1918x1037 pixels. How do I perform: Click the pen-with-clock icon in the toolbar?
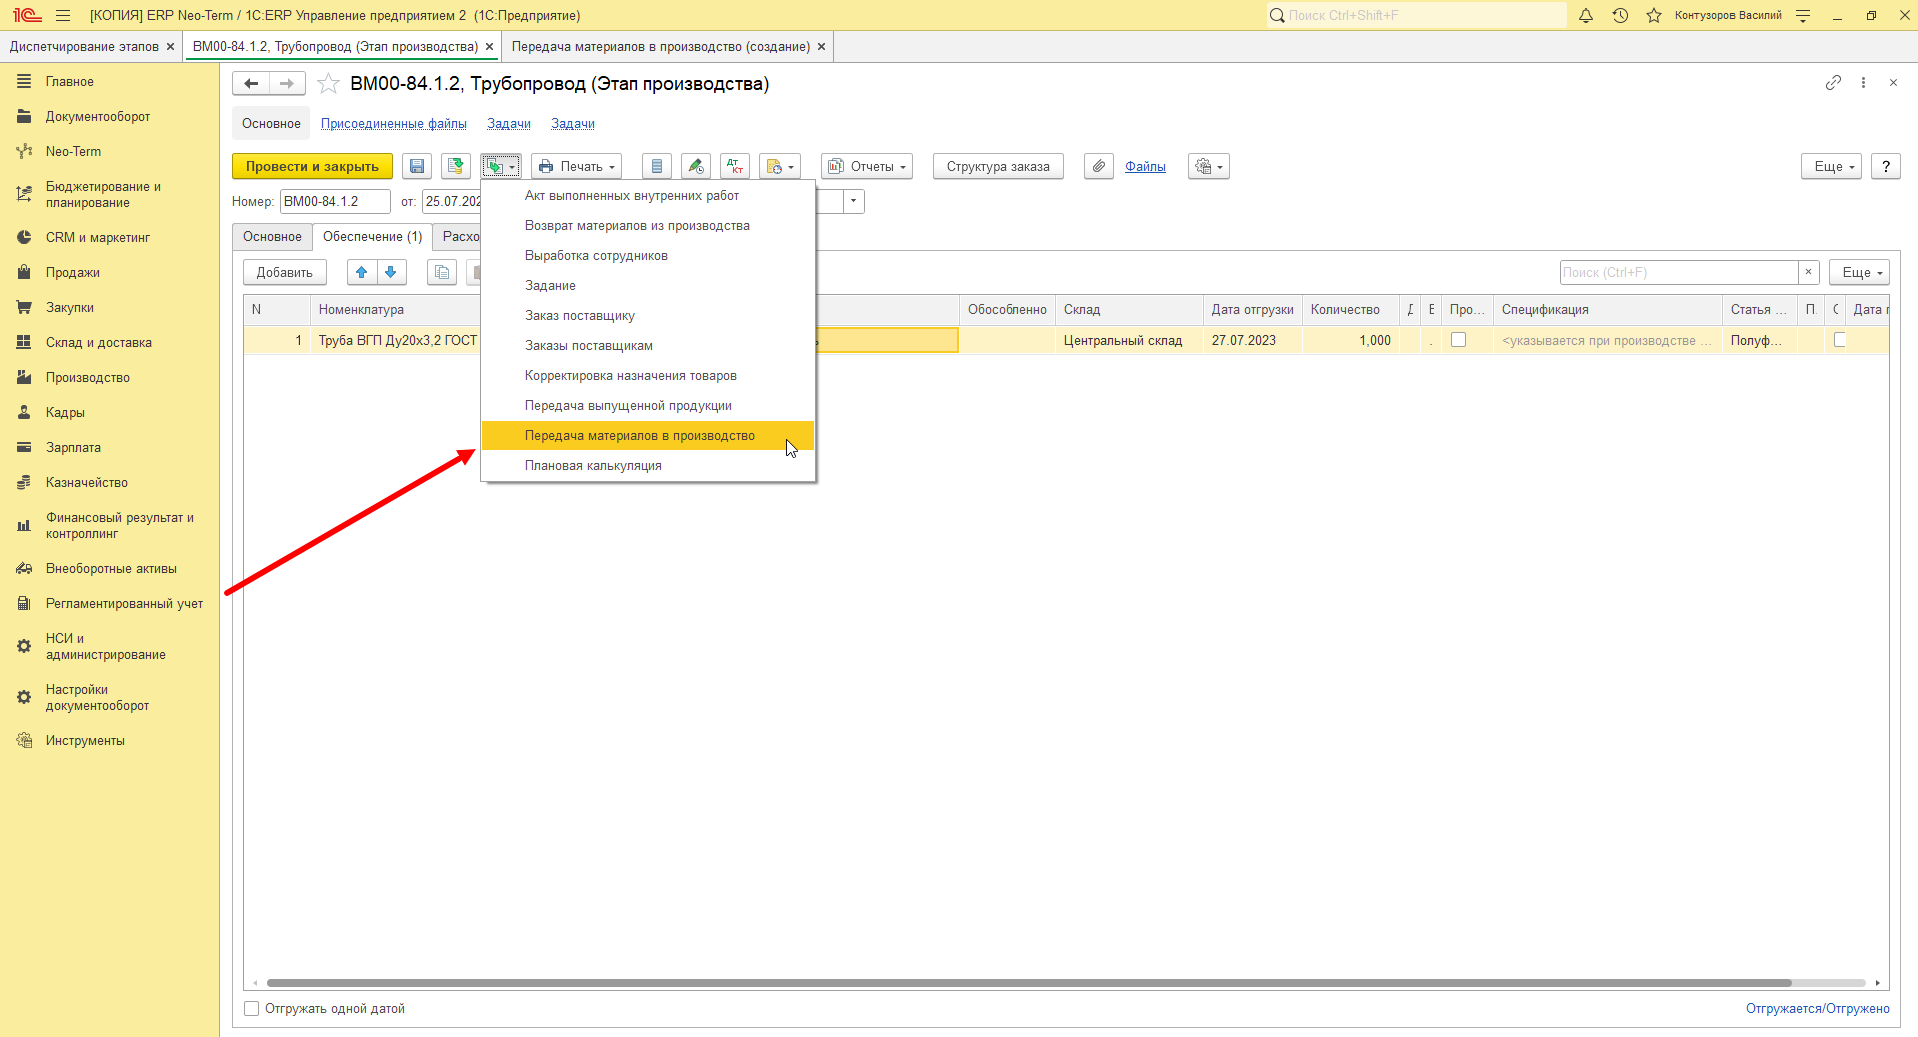(696, 166)
